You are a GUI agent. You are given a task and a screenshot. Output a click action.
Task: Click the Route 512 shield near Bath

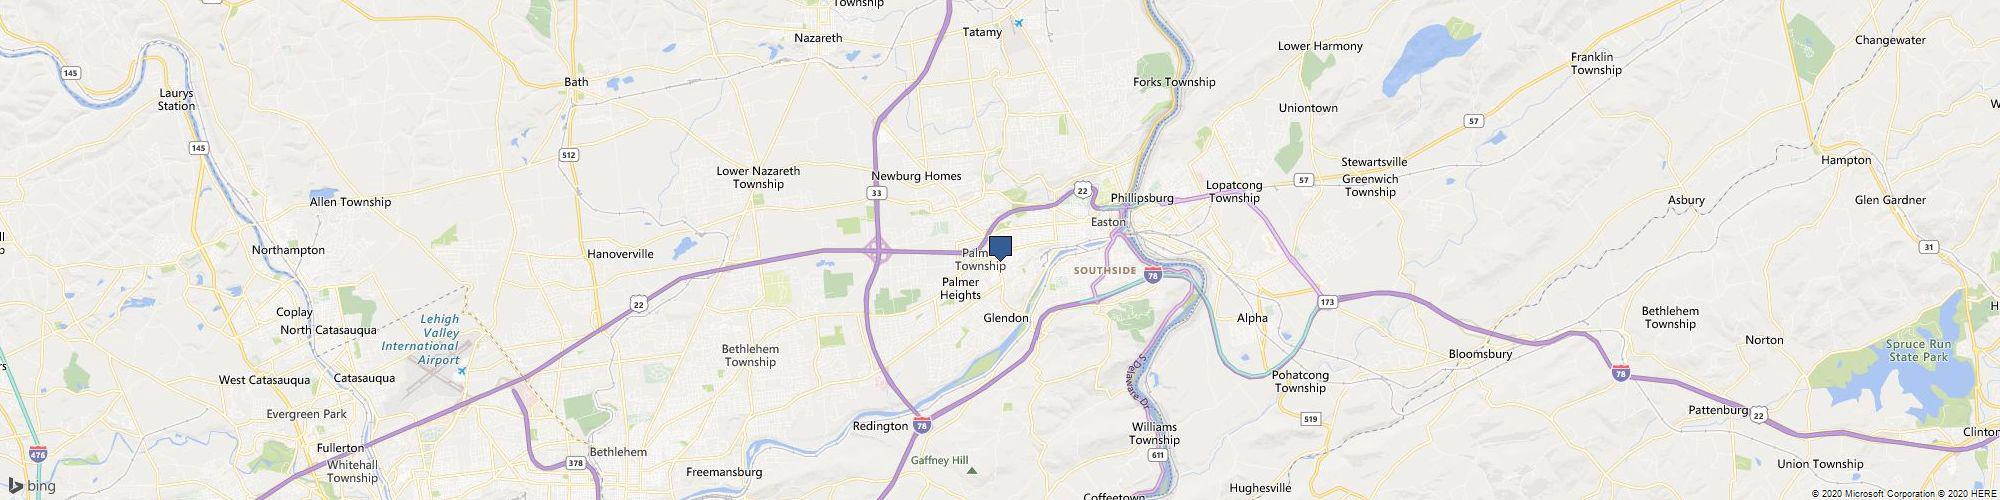569,155
